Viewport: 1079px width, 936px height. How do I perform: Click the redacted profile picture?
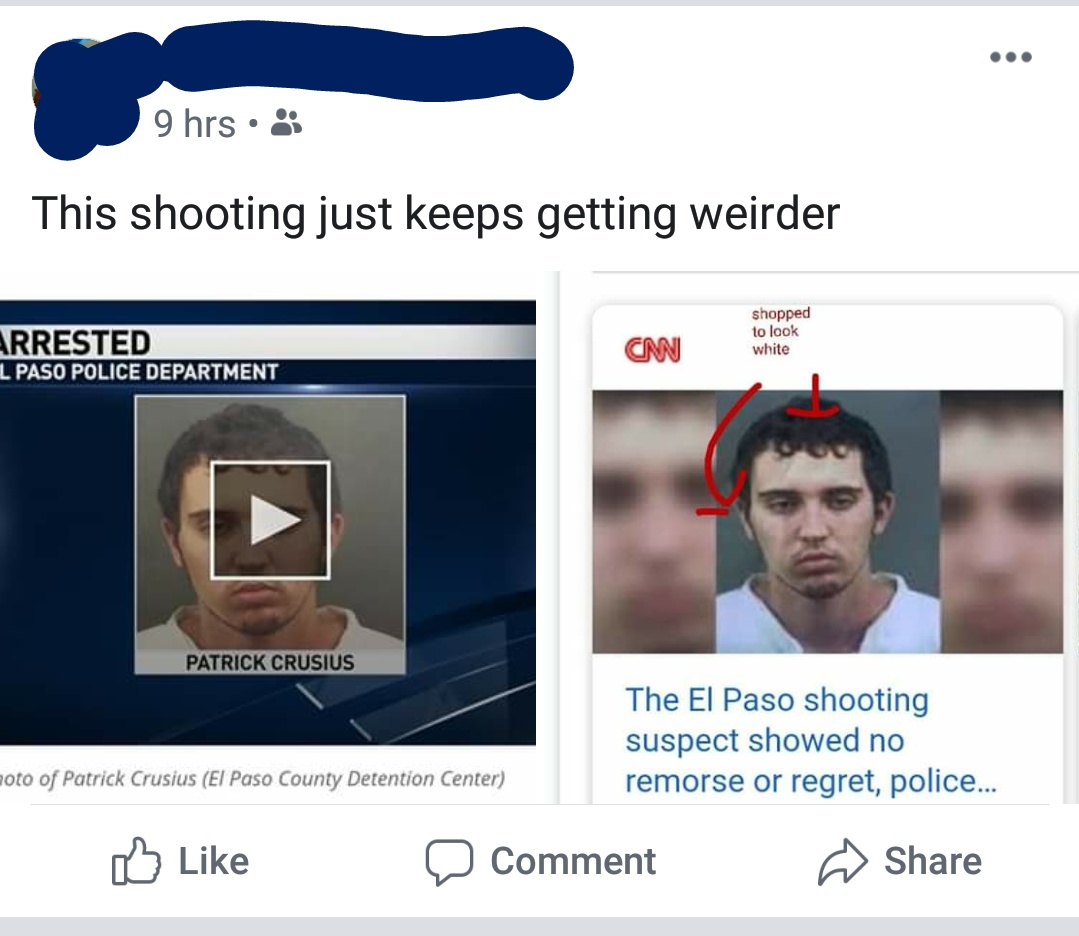click(x=83, y=96)
